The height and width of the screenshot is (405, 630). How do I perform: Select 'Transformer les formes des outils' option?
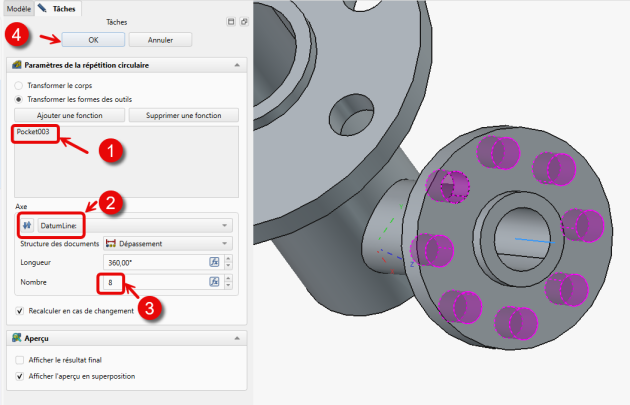coord(20,99)
